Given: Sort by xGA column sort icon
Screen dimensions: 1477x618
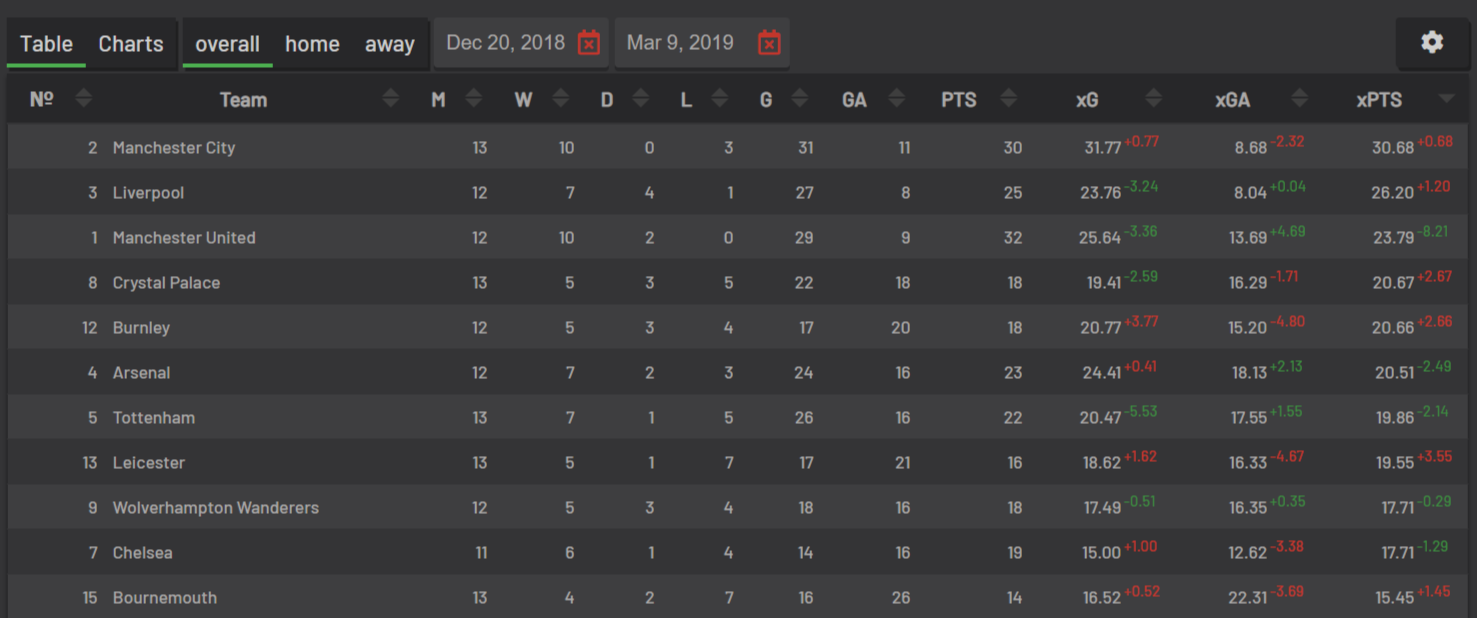Looking at the screenshot, I should tap(1299, 99).
